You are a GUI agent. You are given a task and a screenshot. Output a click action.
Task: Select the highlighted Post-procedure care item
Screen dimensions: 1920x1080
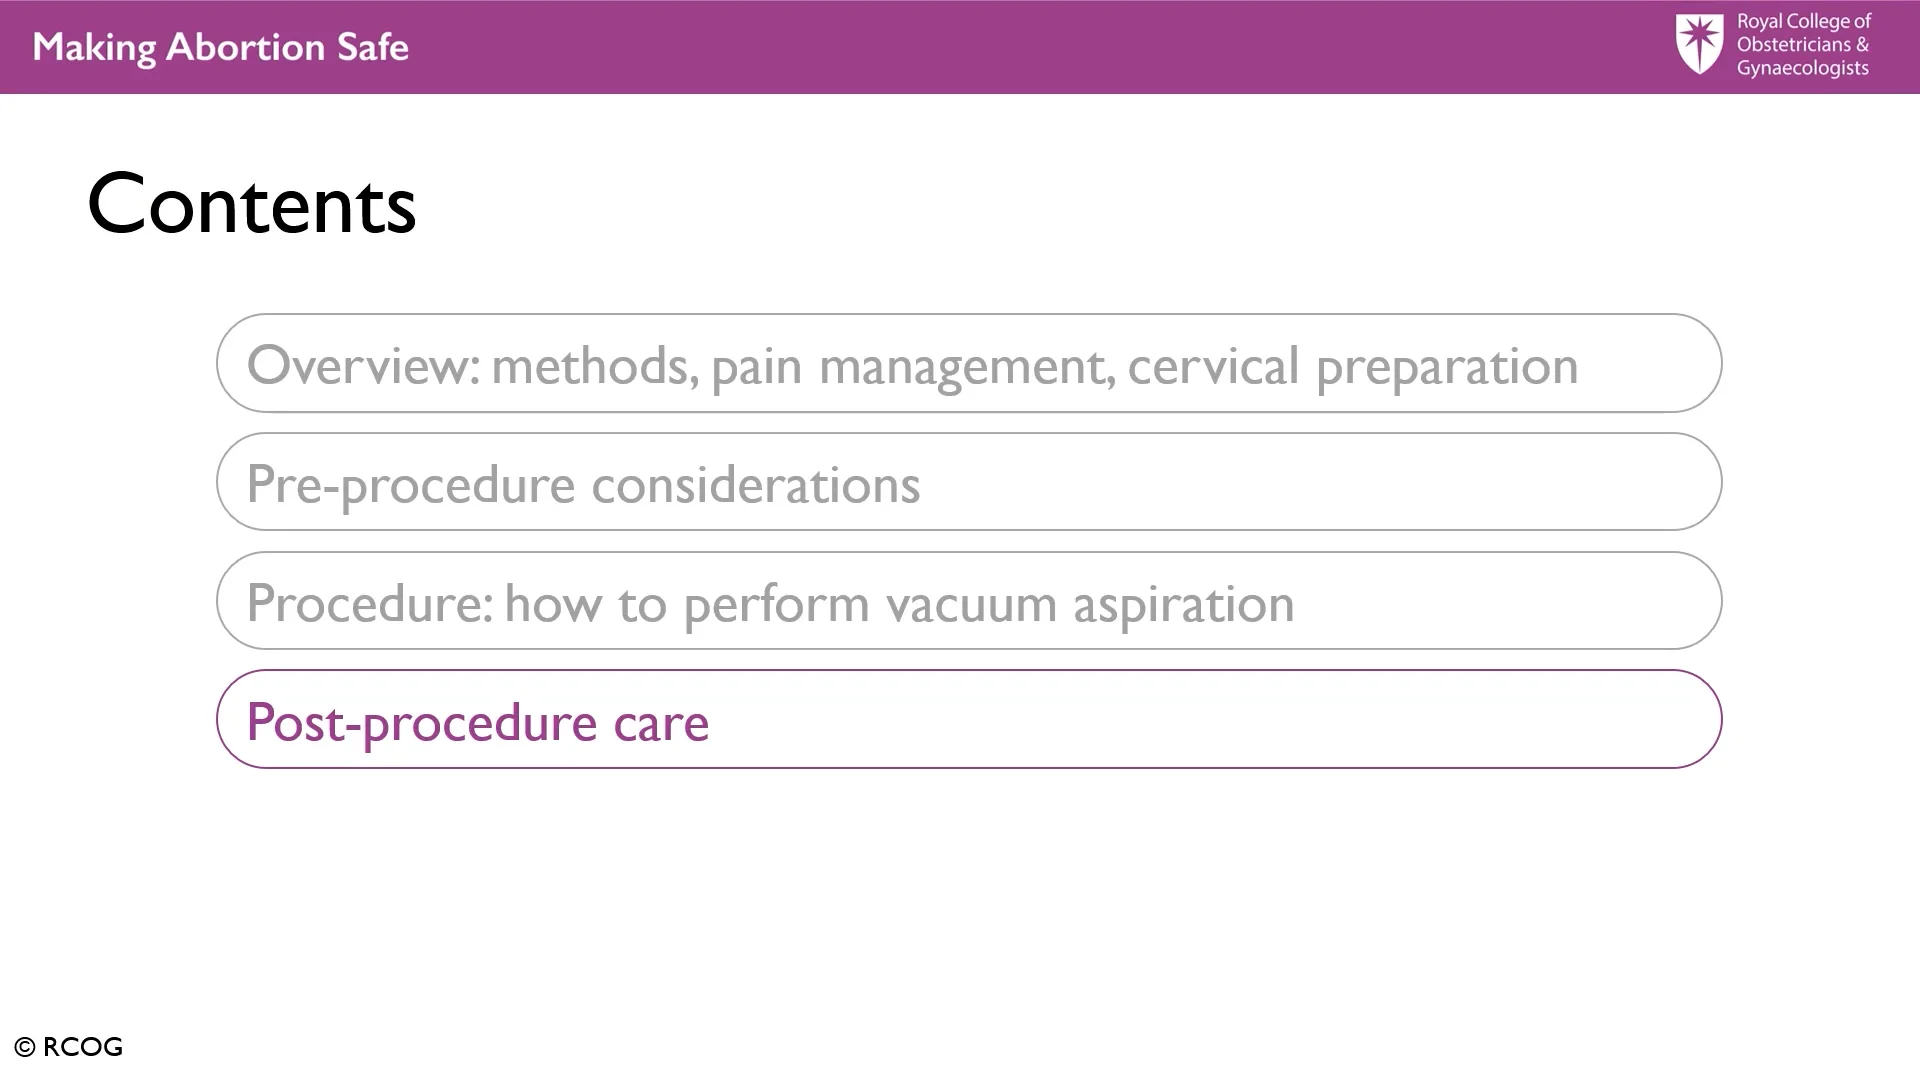click(968, 720)
